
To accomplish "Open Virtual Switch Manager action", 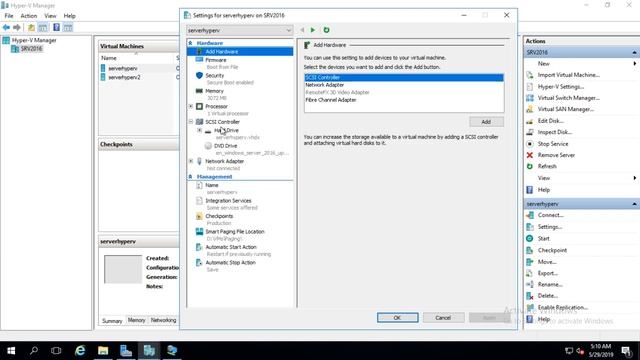I will pyautogui.click(x=568, y=98).
